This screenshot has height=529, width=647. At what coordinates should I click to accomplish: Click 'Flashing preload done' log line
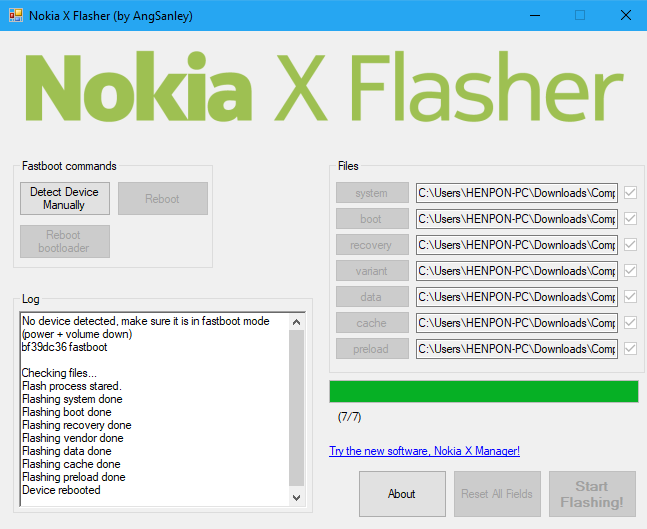(73, 477)
